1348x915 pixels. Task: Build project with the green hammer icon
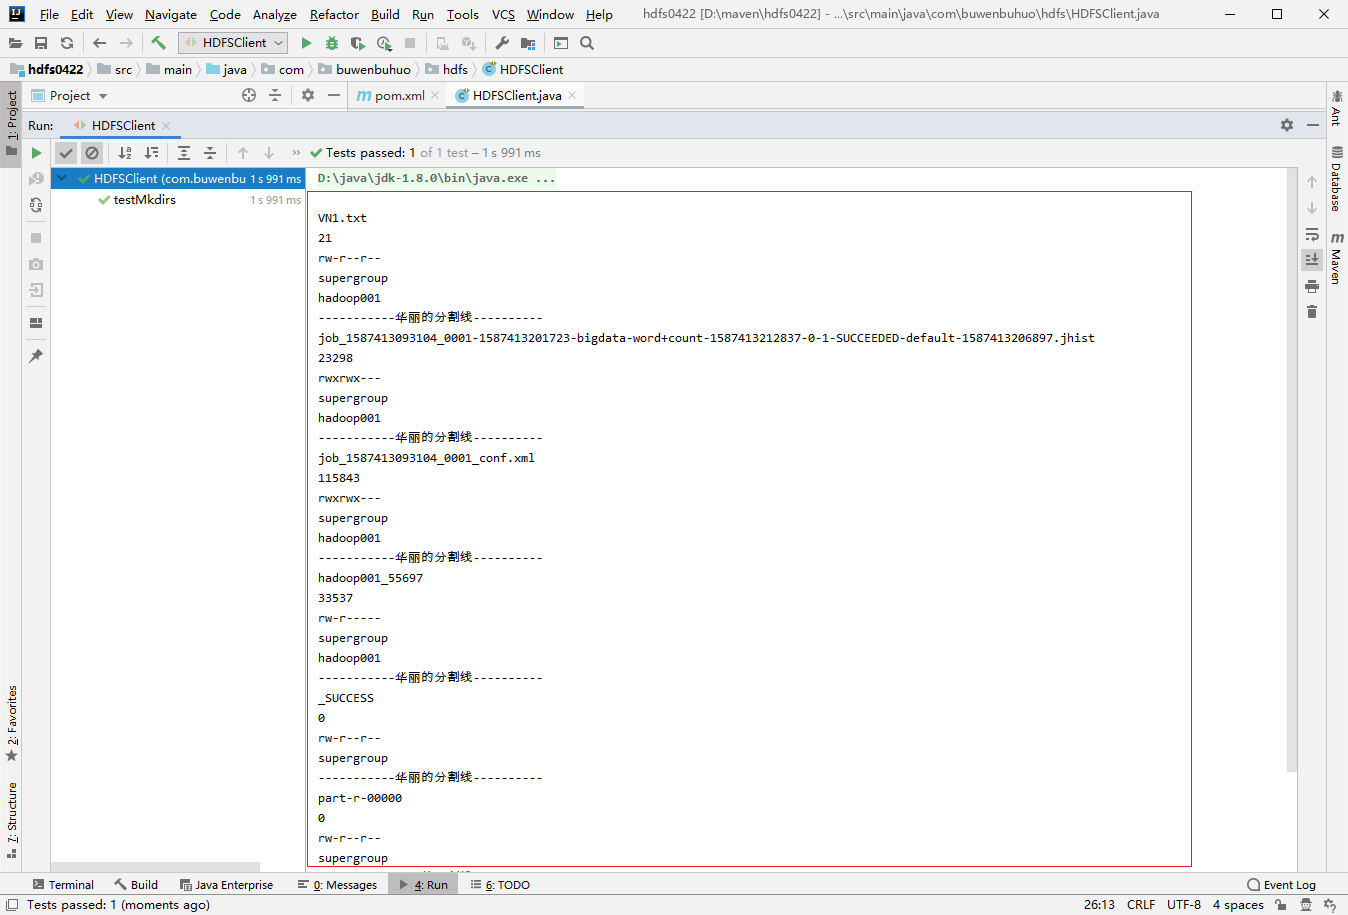158,43
